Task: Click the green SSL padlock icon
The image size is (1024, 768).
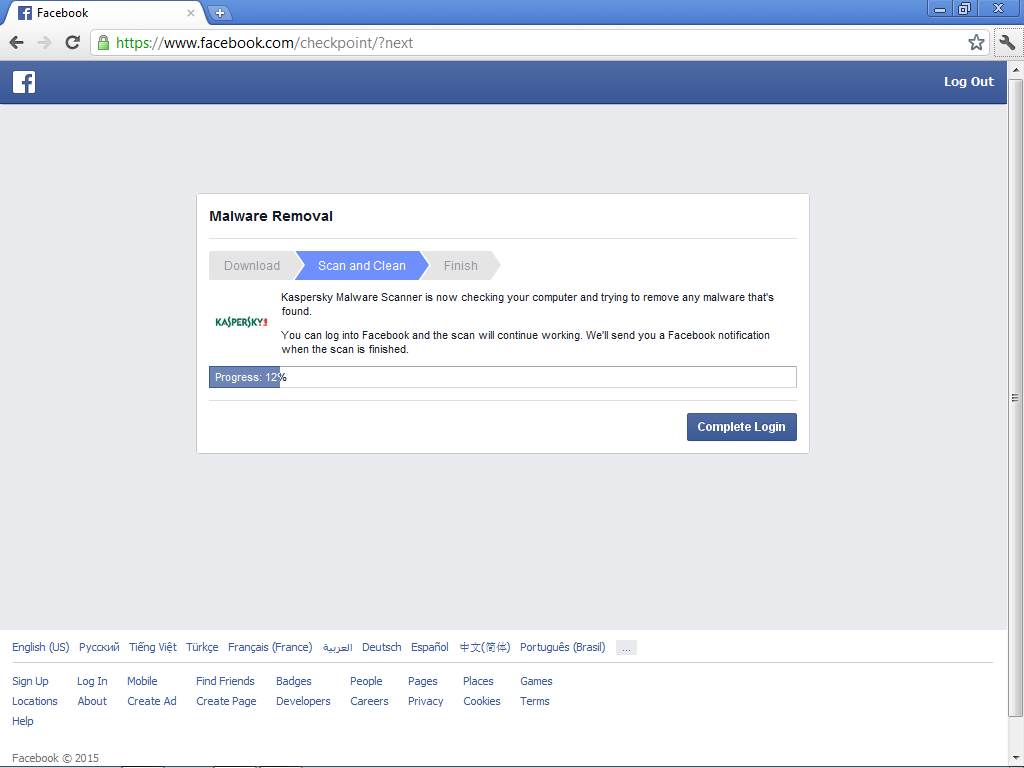Action: (x=103, y=43)
